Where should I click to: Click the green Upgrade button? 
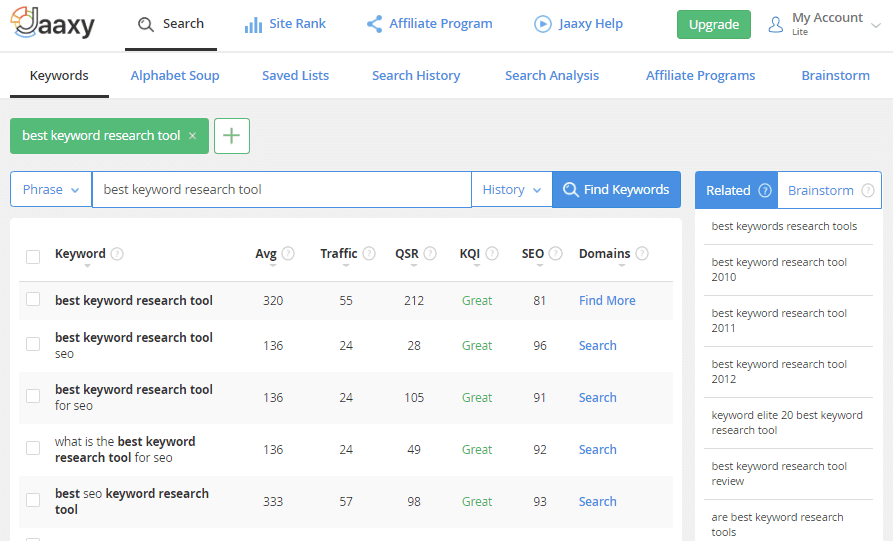[714, 24]
